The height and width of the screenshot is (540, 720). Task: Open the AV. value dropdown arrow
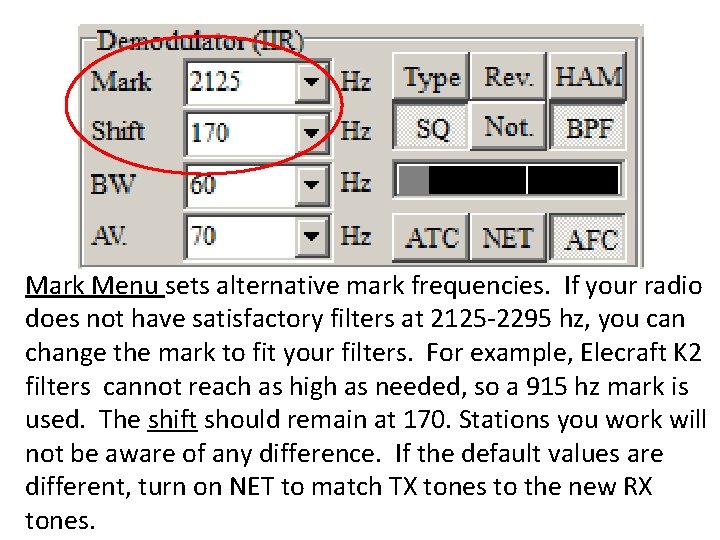312,236
